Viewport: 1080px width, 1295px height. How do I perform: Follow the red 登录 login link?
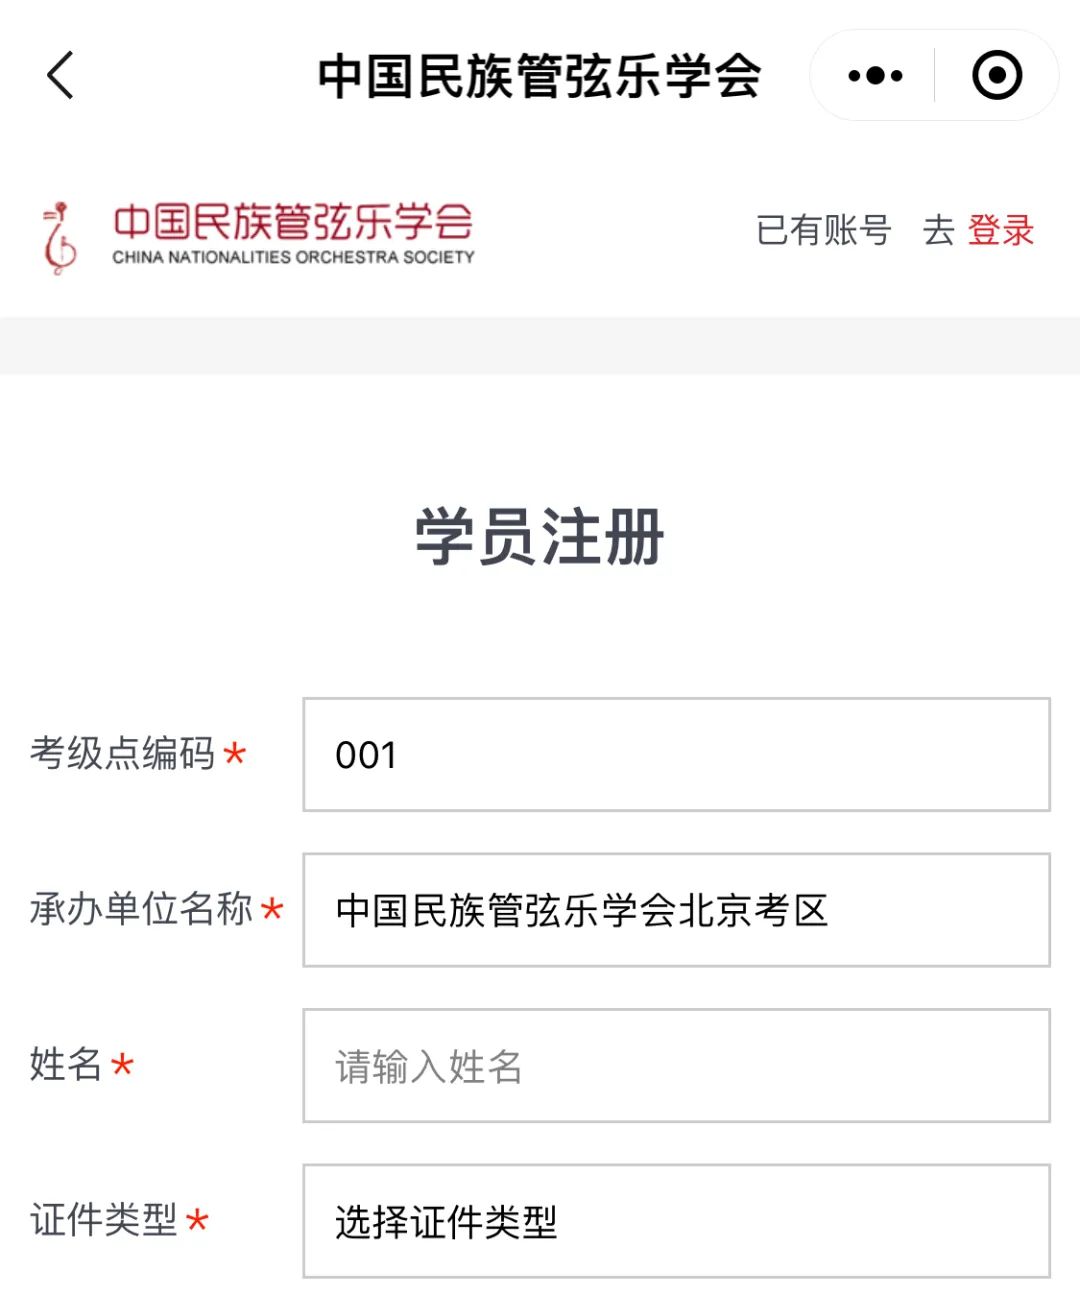(1000, 230)
